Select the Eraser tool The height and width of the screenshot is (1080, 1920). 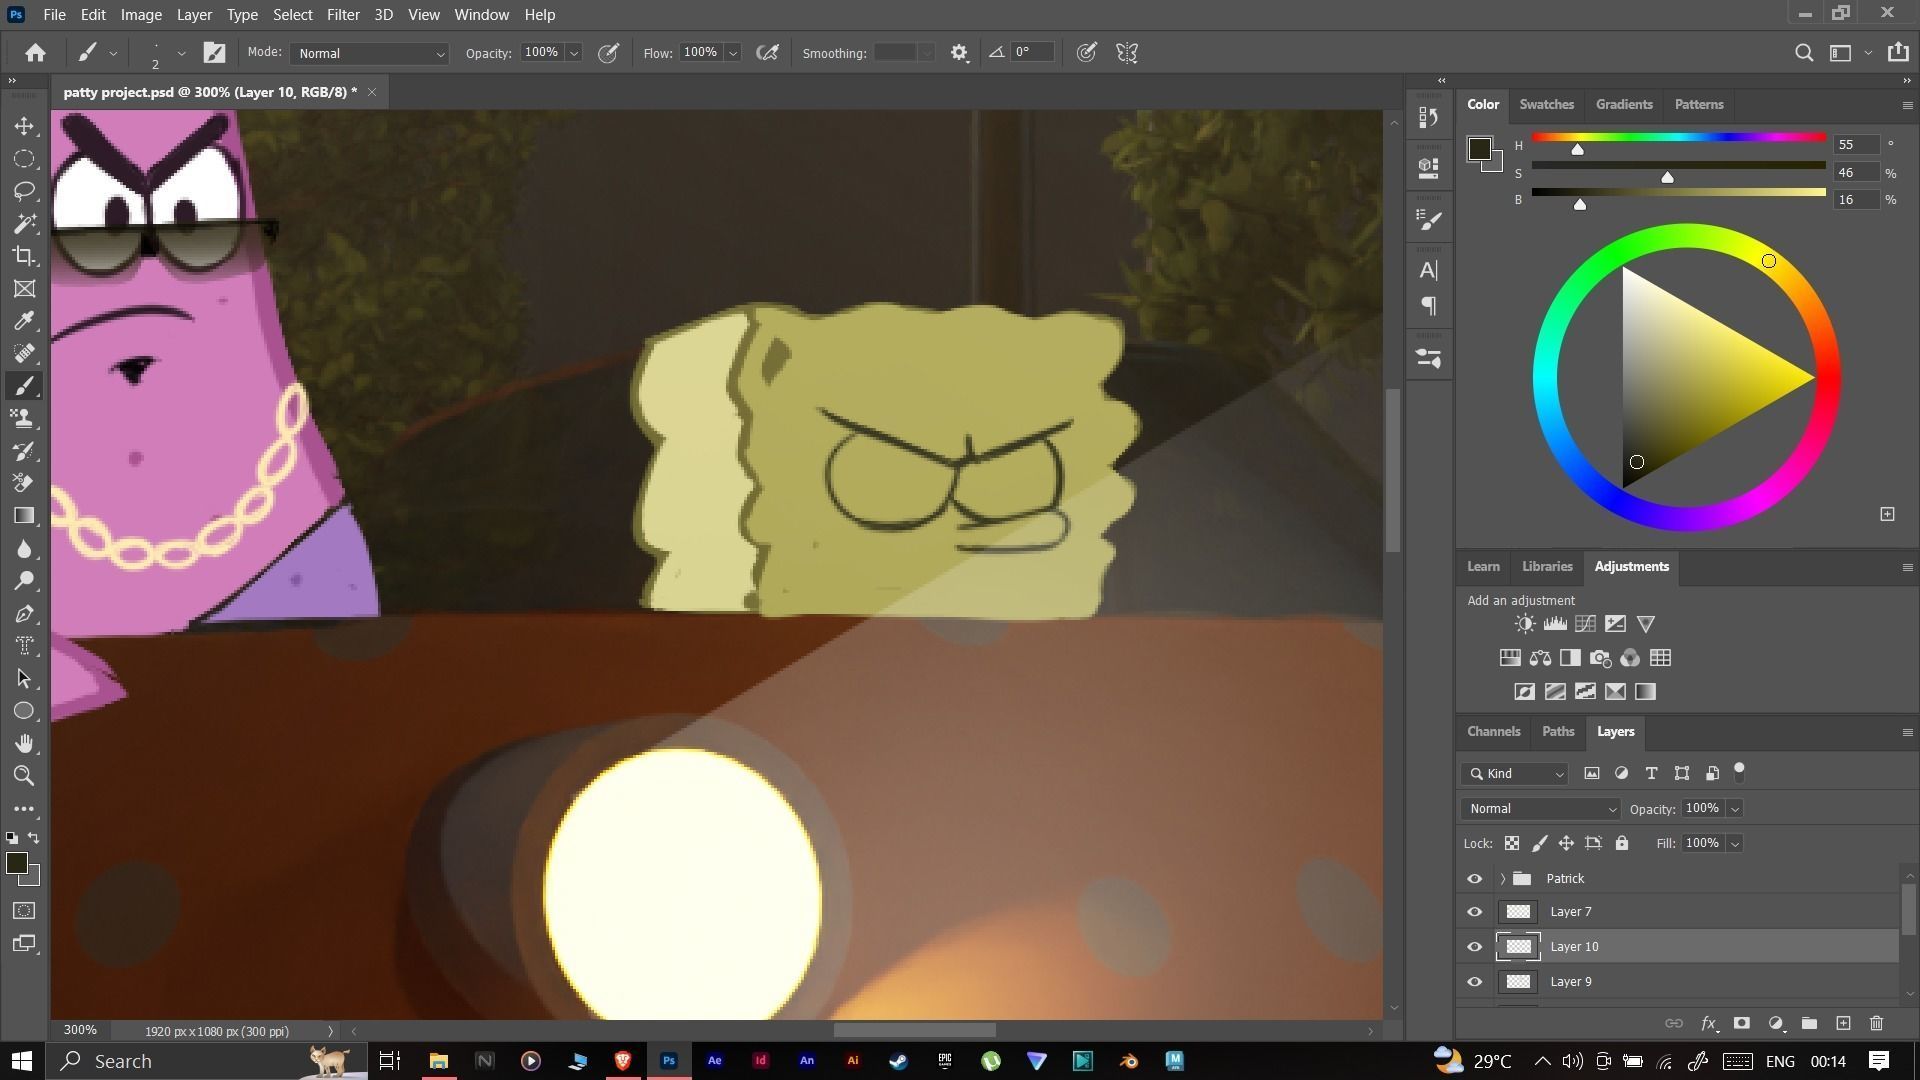click(x=25, y=484)
